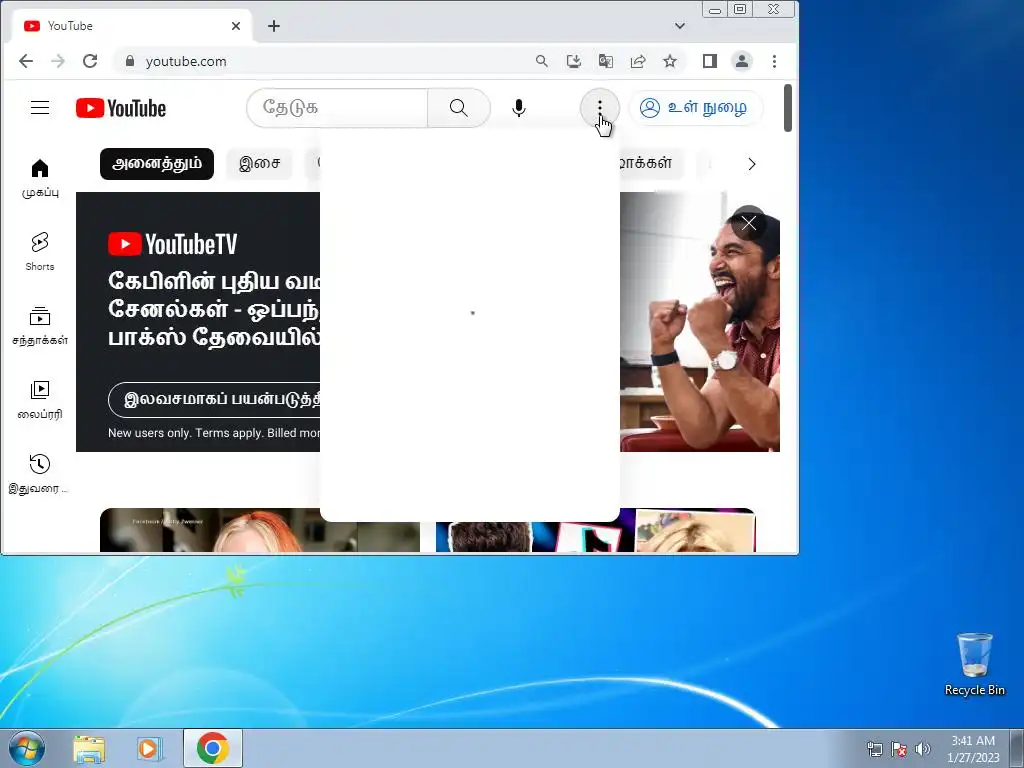Image resolution: width=1024 pixels, height=768 pixels.
Task: Open a new tab with plus button
Action: 274,26
